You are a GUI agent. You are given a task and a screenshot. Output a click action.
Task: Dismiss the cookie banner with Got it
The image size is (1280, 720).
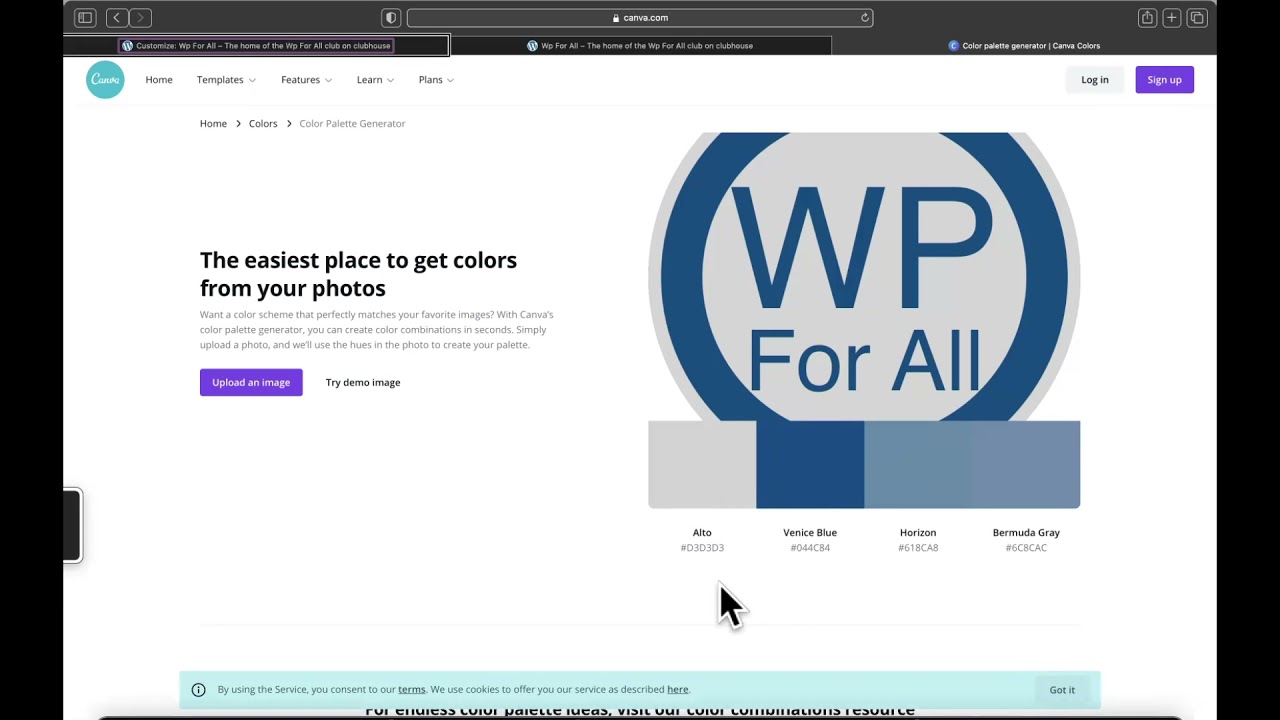pos(1062,689)
